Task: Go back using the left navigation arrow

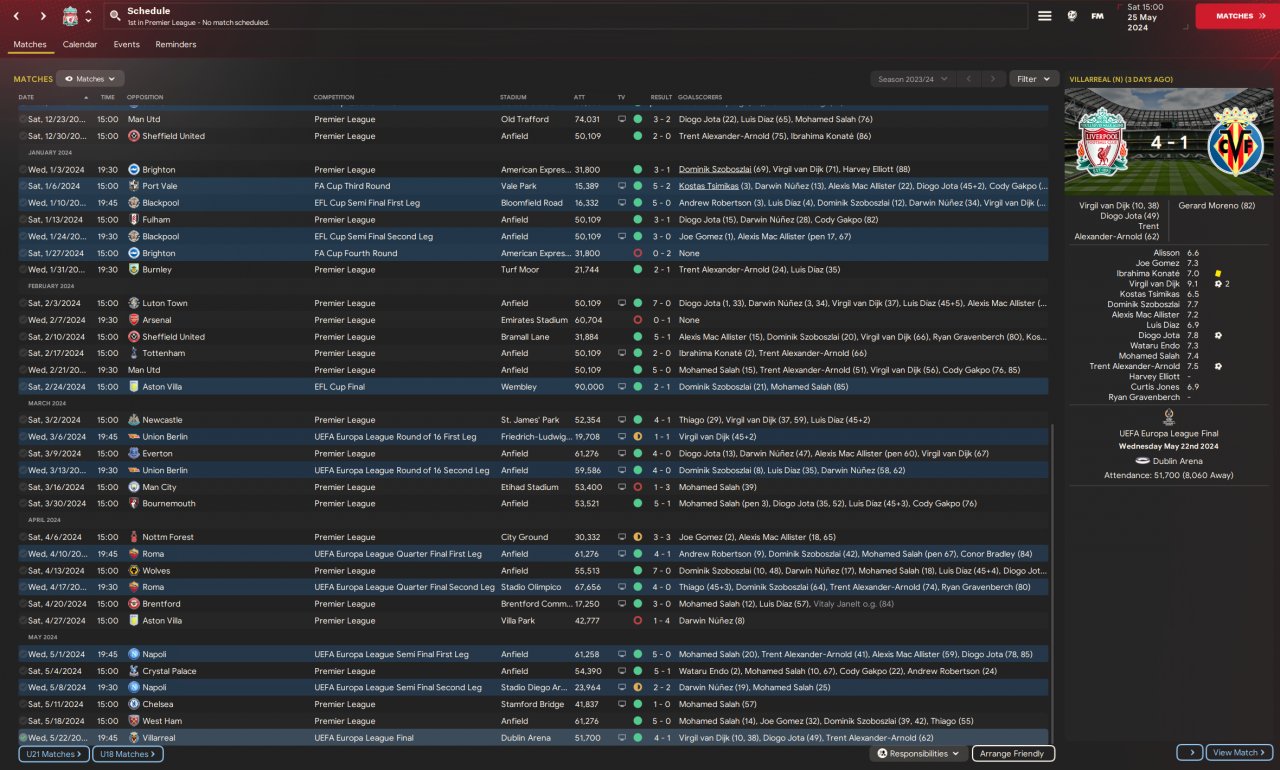Action: pos(17,16)
